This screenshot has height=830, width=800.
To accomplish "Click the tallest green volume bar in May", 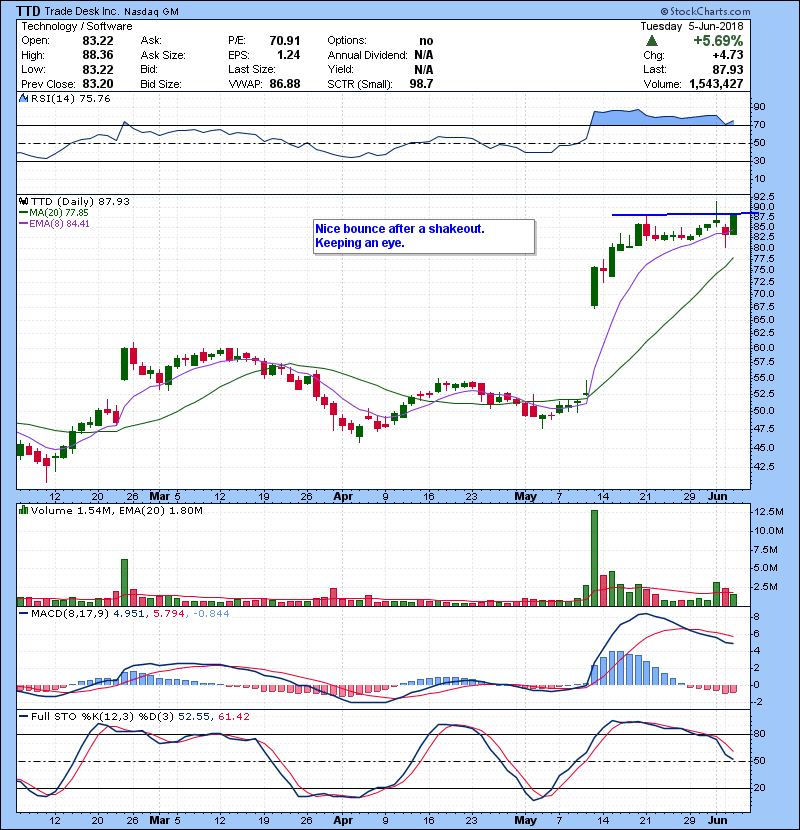I will (594, 558).
